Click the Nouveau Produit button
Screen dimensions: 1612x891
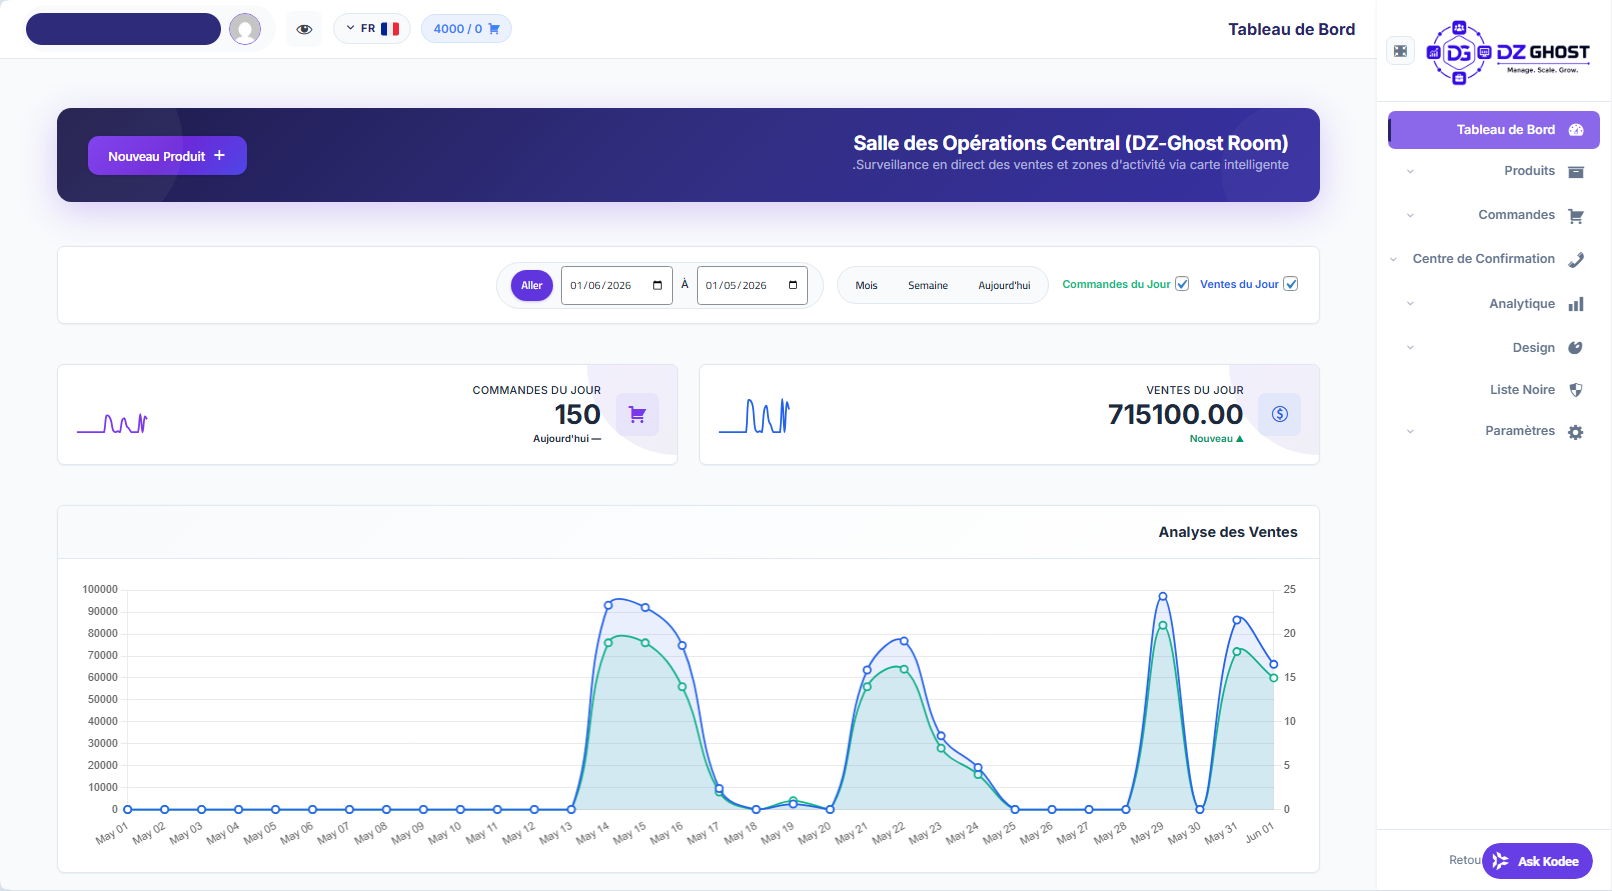coord(167,156)
